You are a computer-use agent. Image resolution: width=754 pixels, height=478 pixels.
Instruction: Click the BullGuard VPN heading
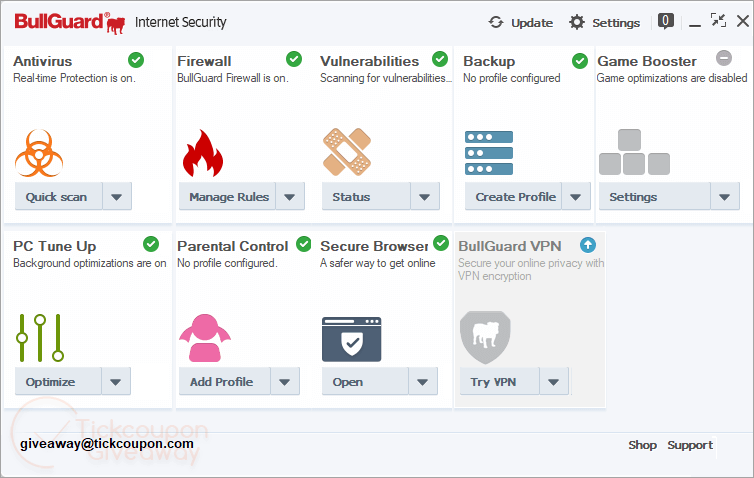point(509,246)
